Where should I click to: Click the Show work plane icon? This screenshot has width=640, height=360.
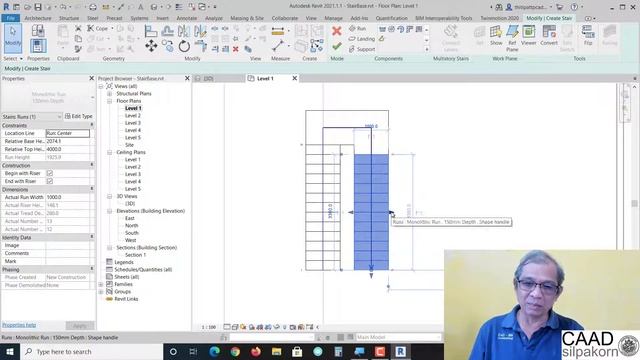tap(496, 36)
